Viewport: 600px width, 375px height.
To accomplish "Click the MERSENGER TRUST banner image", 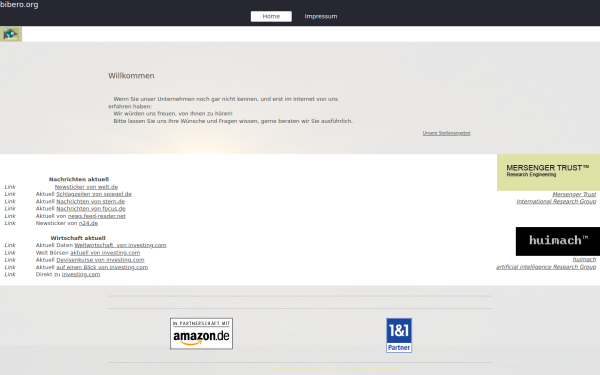I will point(548,172).
